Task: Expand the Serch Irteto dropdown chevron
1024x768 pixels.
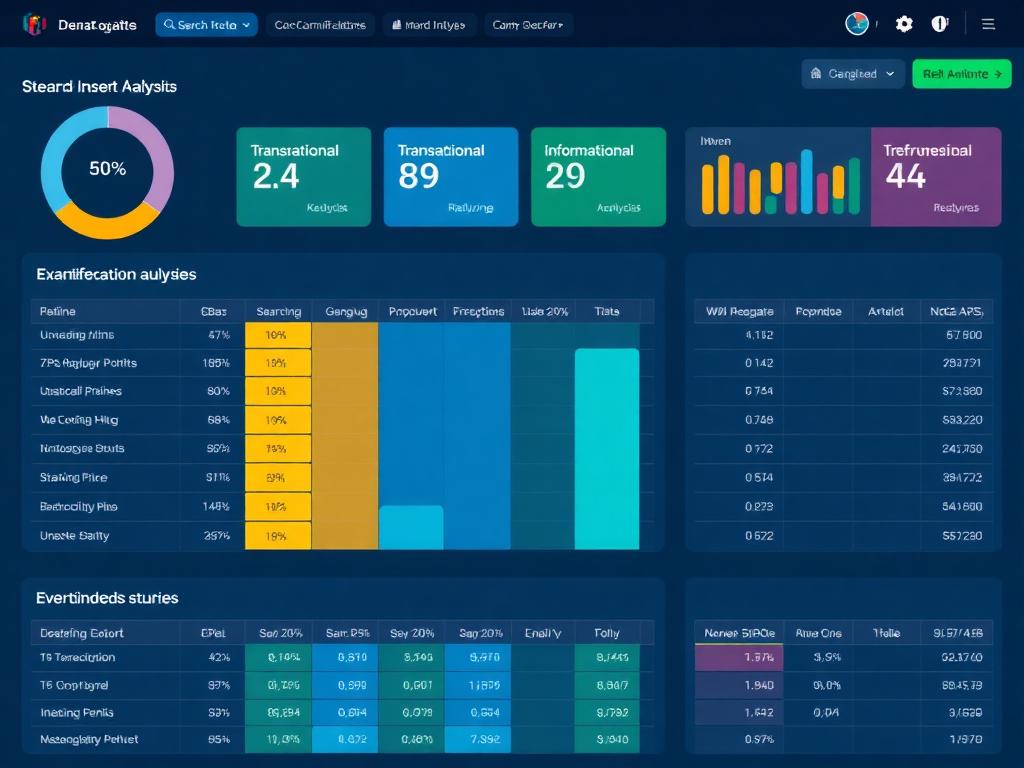Action: pos(247,25)
